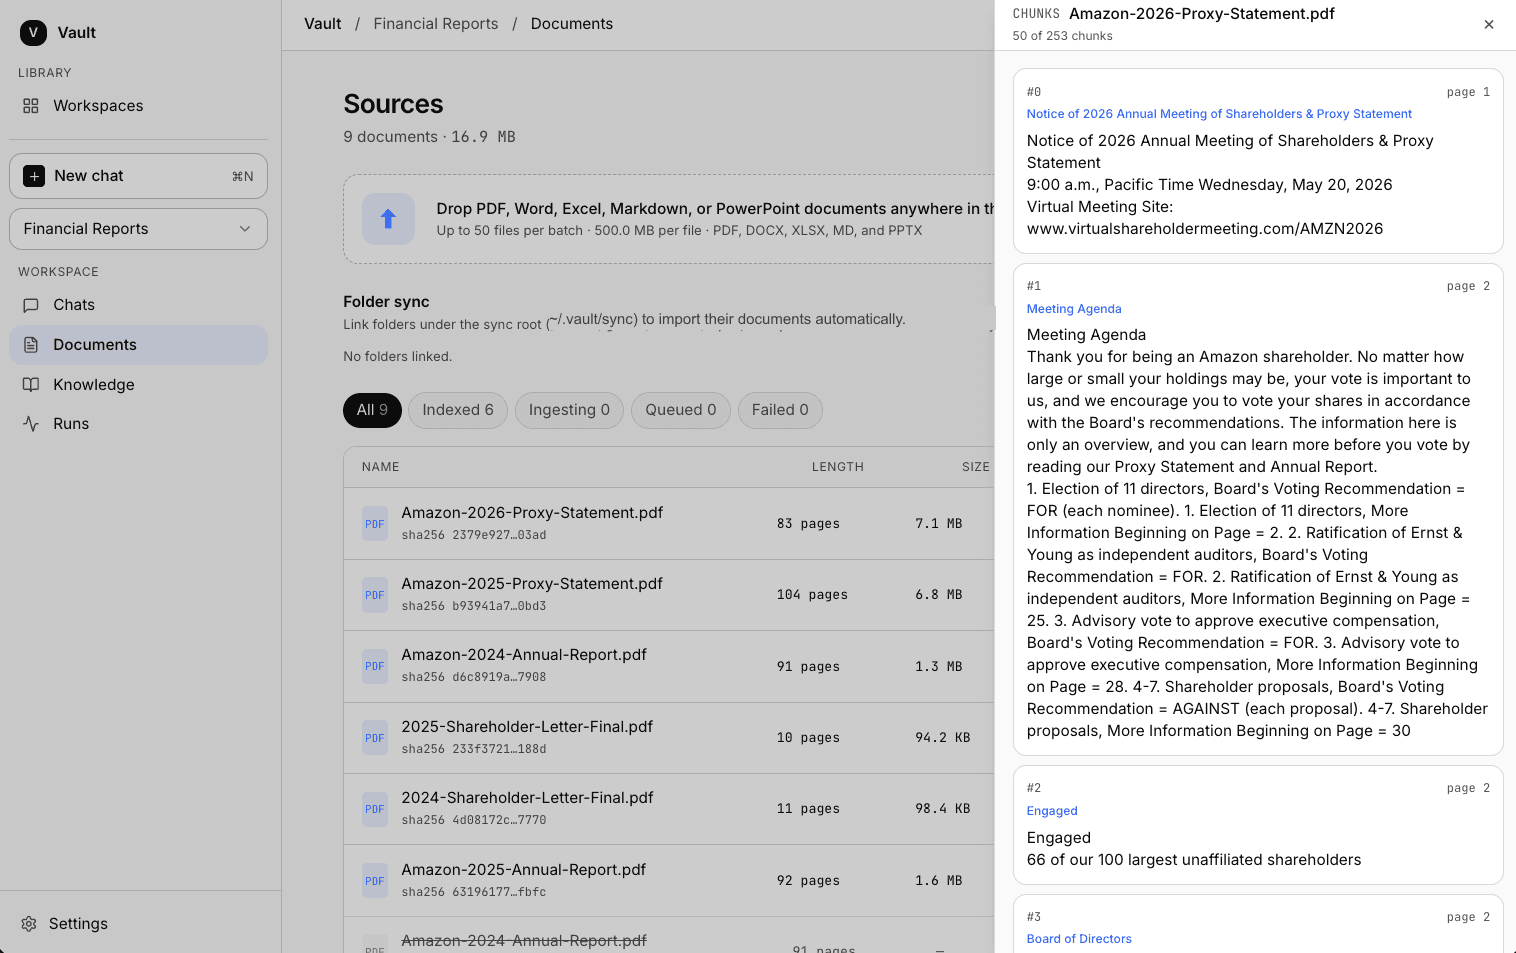Open Amazon-2024-Annual-Report.pdf, 1.3 MB row
The image size is (1516, 953).
click(669, 666)
